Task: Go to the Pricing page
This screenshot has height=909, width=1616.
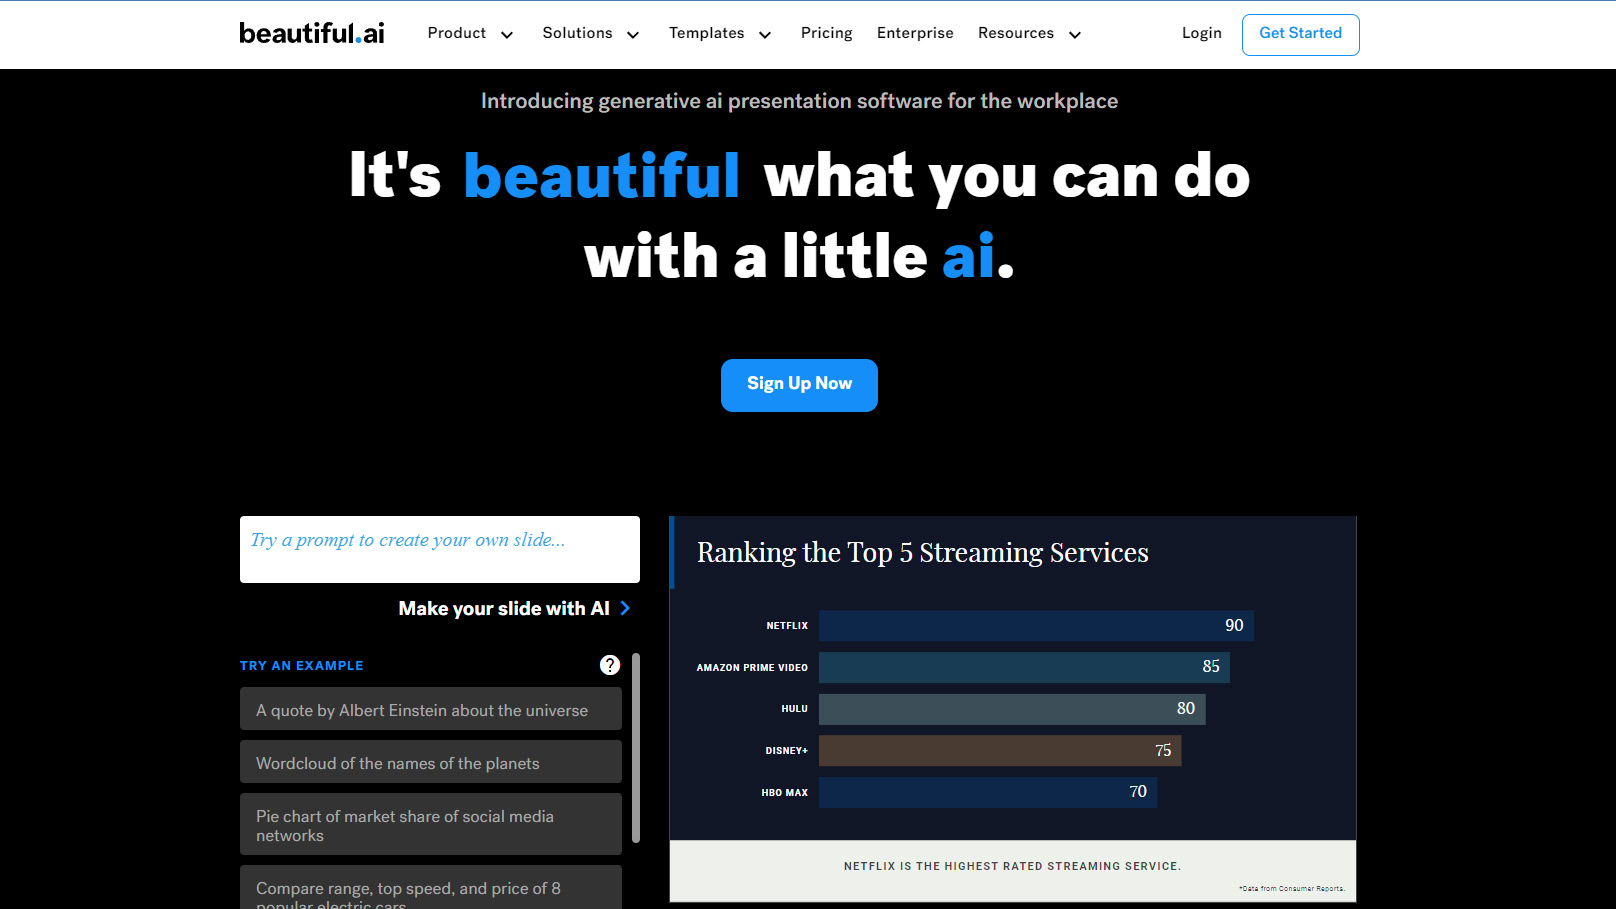Action: [827, 33]
